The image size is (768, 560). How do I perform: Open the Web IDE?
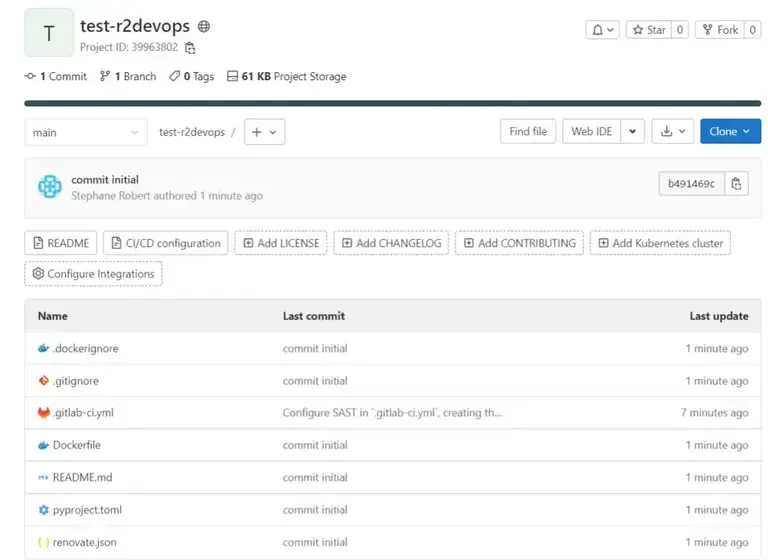point(592,131)
